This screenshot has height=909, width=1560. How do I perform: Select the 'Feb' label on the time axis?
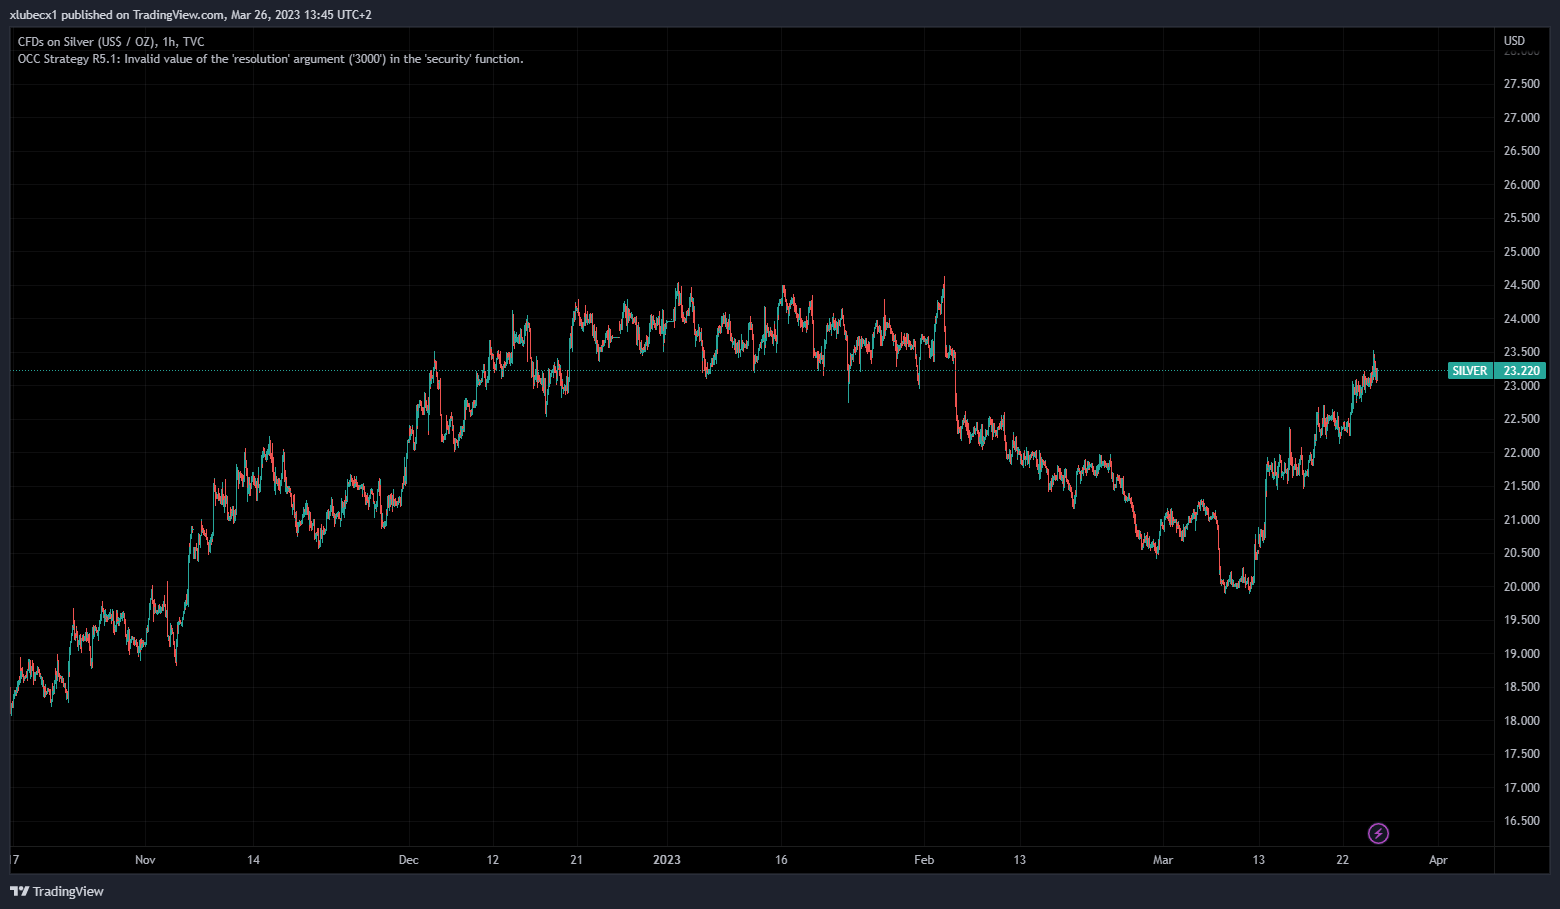(924, 860)
